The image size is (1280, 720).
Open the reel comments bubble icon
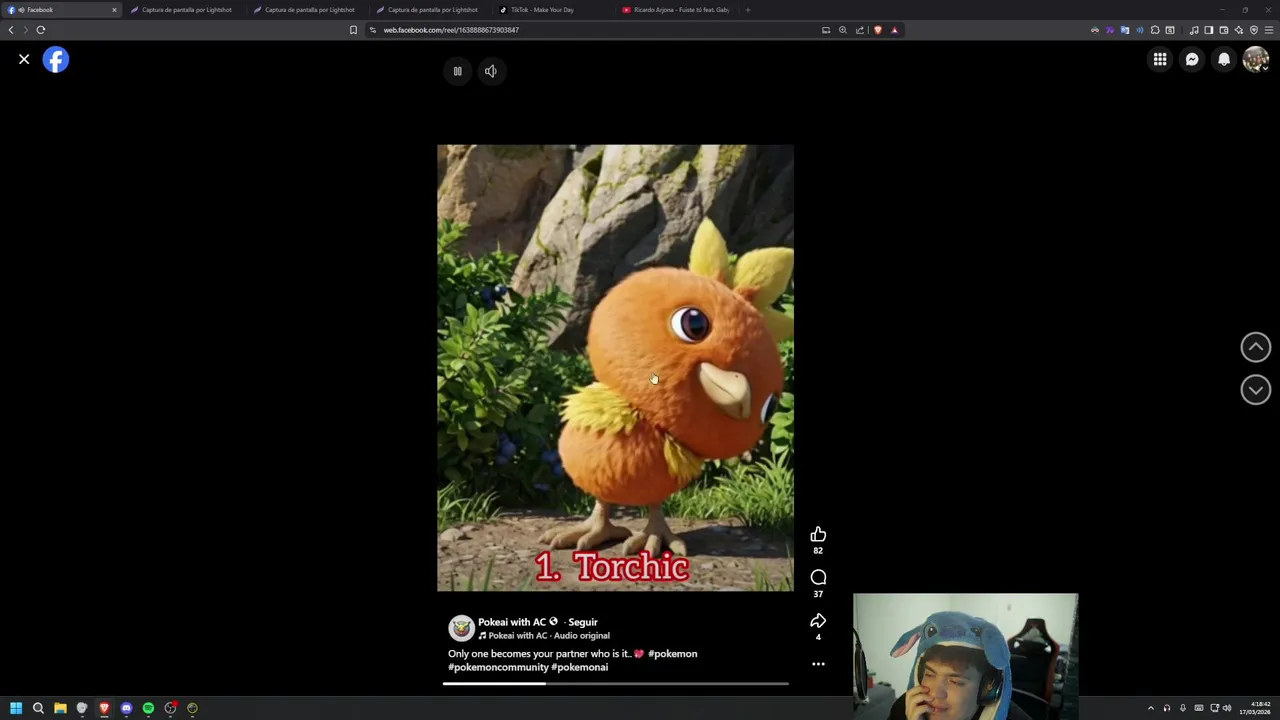818,578
